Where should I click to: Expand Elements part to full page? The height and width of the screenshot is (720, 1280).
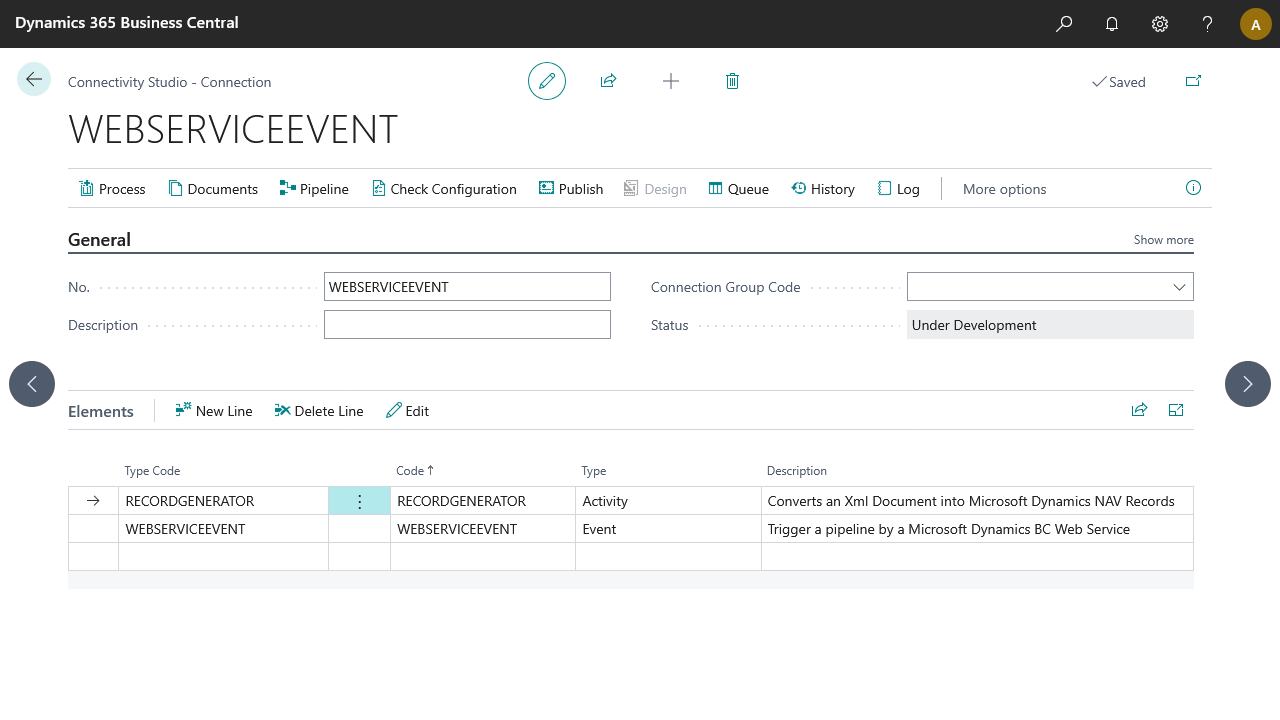tap(1176, 410)
